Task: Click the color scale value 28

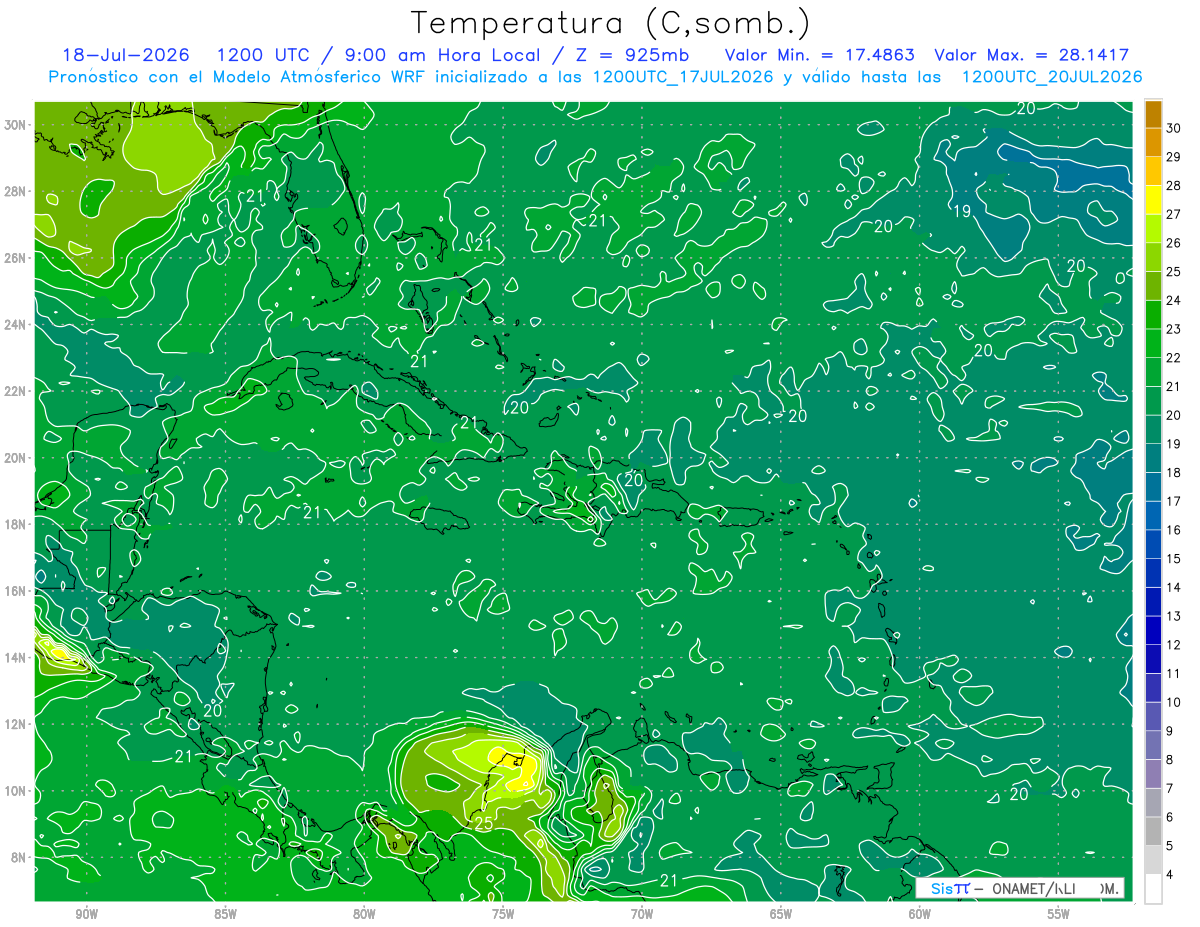Action: point(1173,185)
